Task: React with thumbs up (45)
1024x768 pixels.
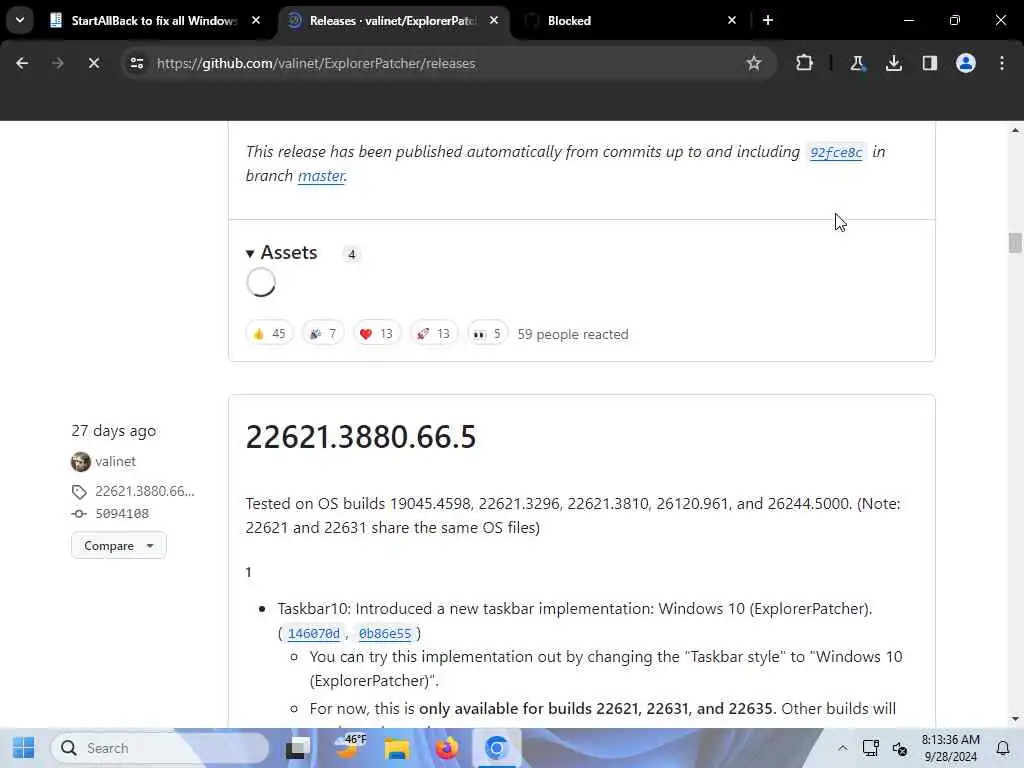Action: pos(269,334)
